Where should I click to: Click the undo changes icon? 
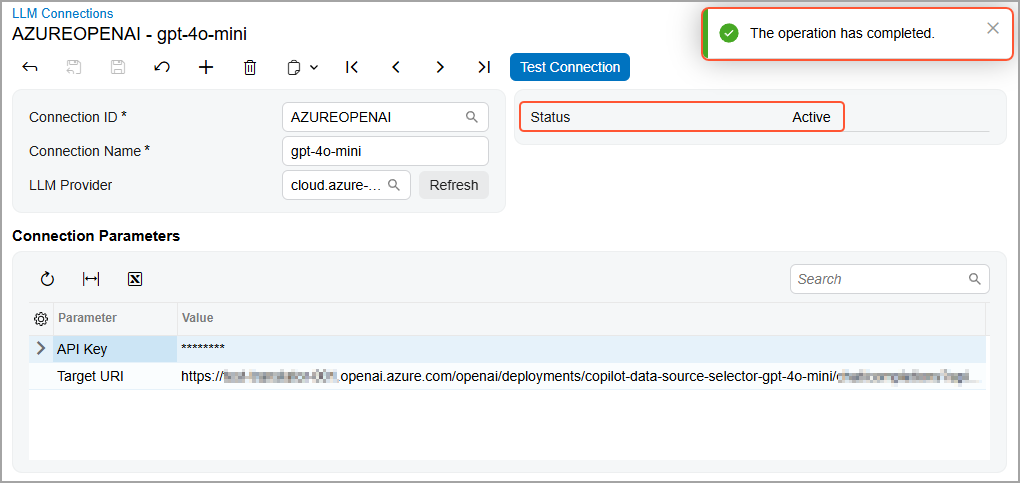[x=162, y=67]
